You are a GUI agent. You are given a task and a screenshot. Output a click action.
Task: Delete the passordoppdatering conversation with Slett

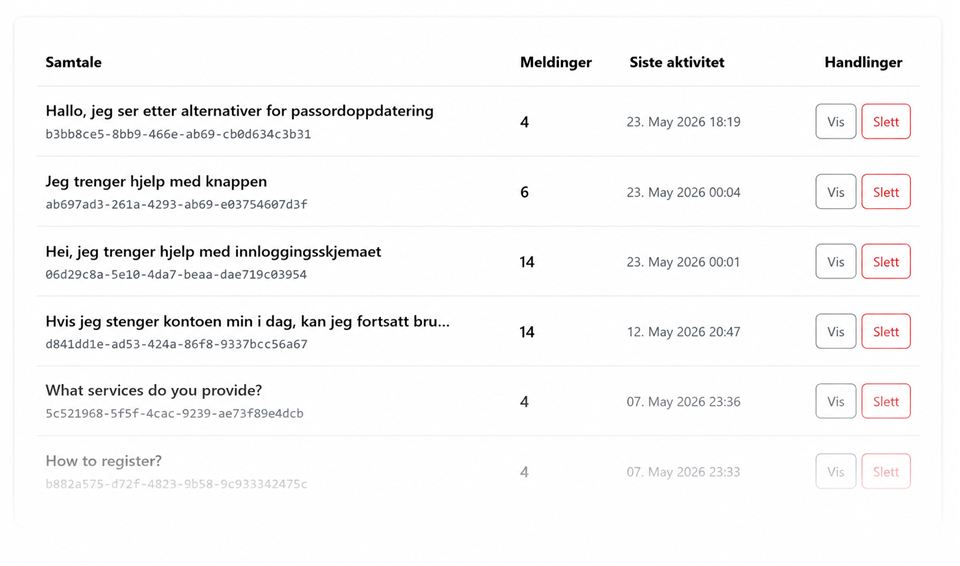coord(886,121)
